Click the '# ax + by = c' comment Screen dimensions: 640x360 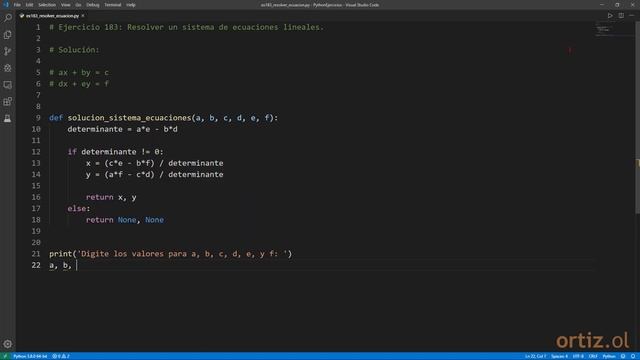[x=79, y=73]
